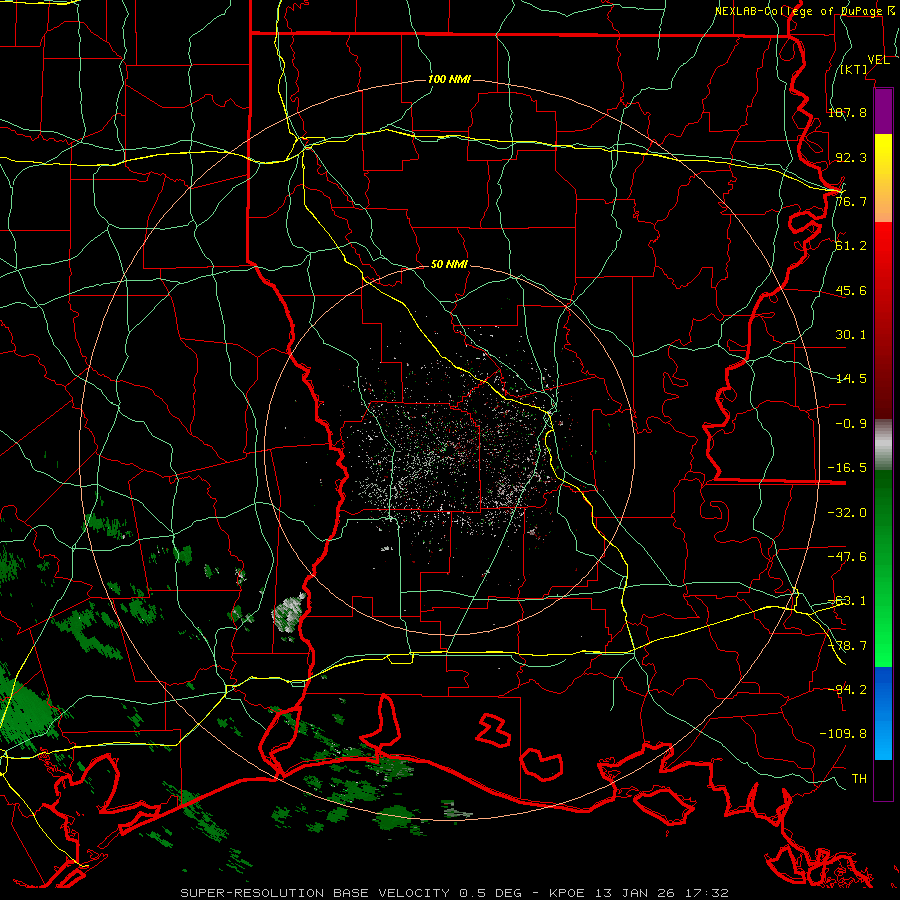Select the -78.7 scale label
This screenshot has width=900, height=900.
coord(847,646)
